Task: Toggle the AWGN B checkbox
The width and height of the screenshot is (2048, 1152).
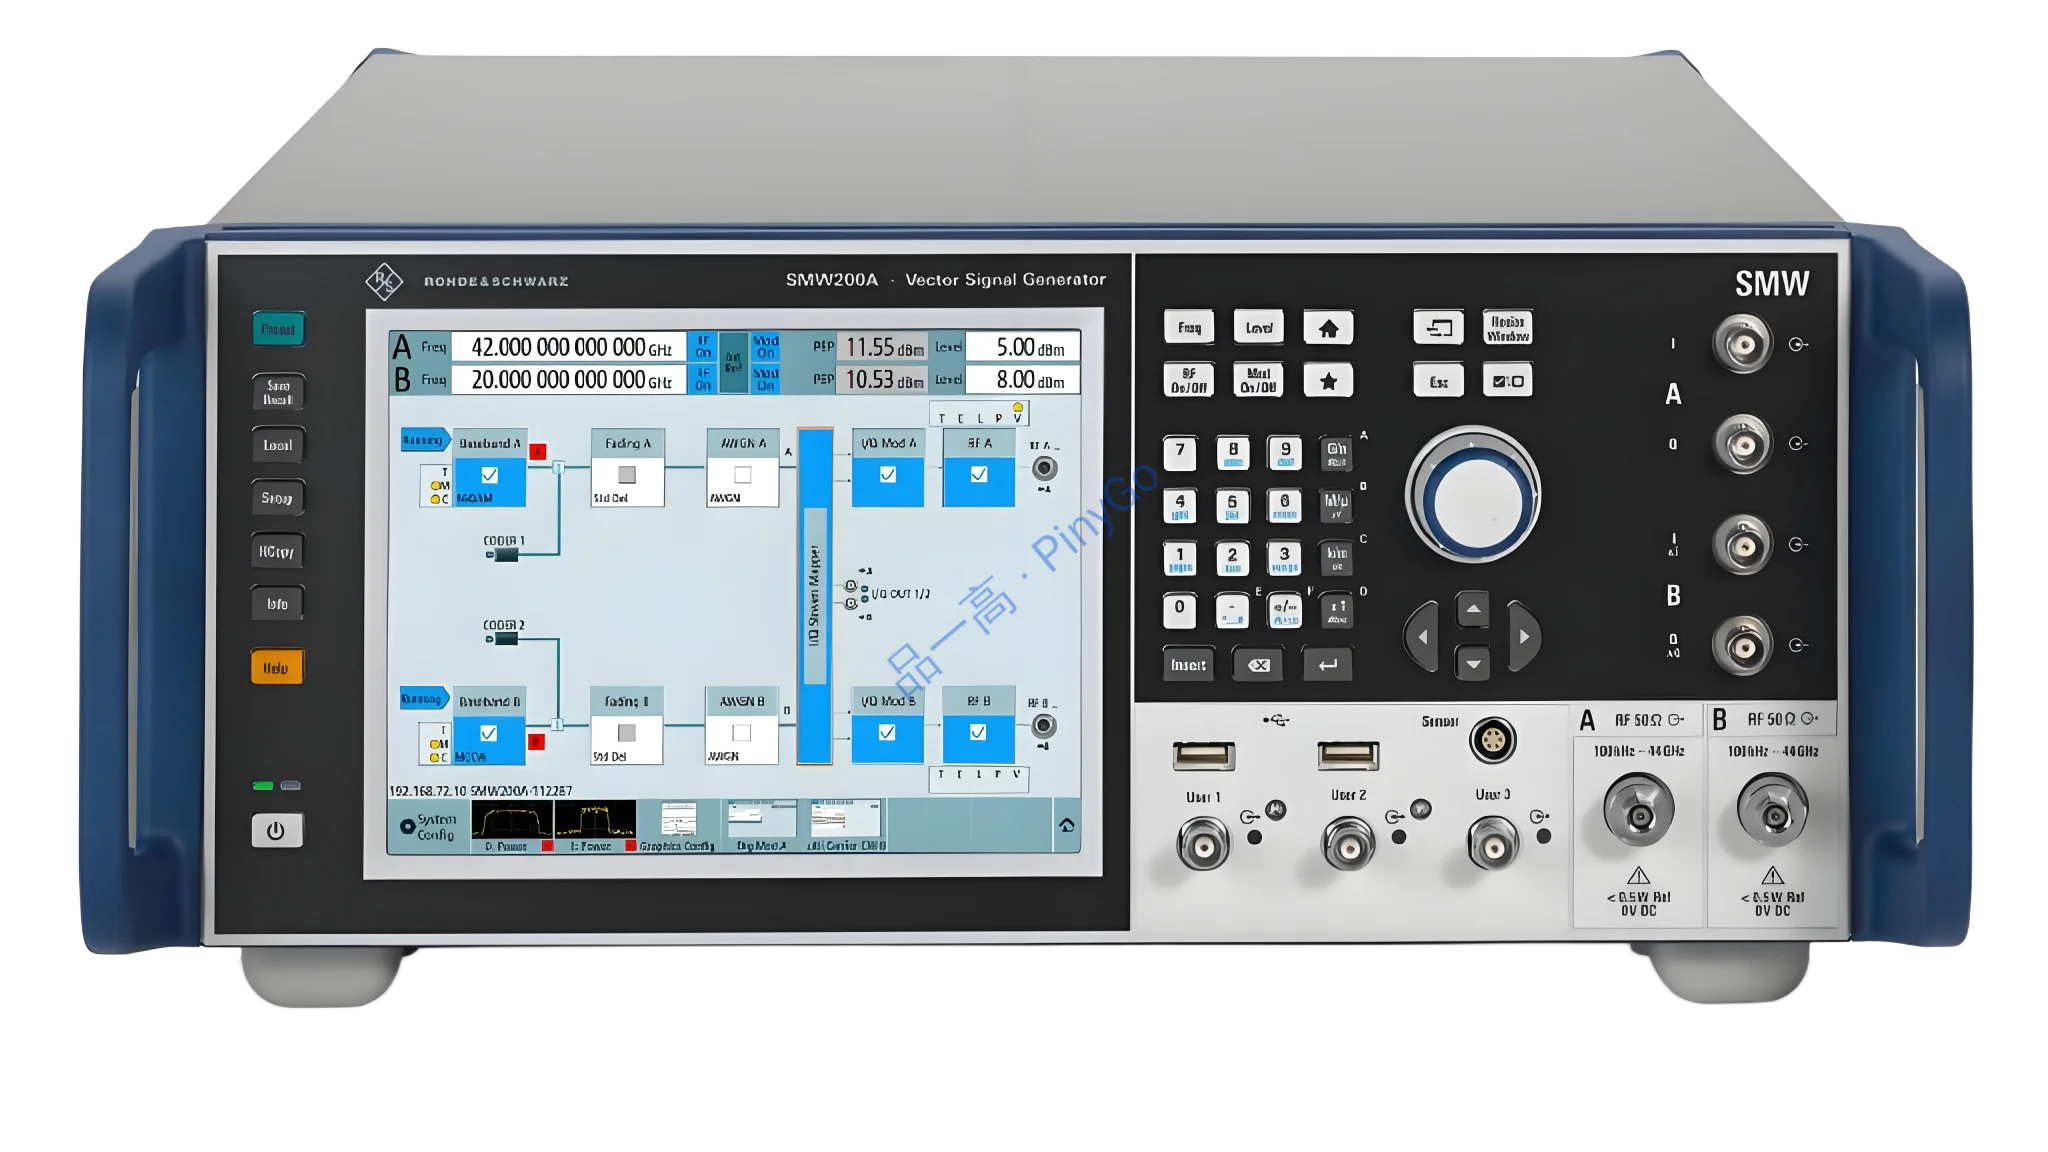Action: 742,733
